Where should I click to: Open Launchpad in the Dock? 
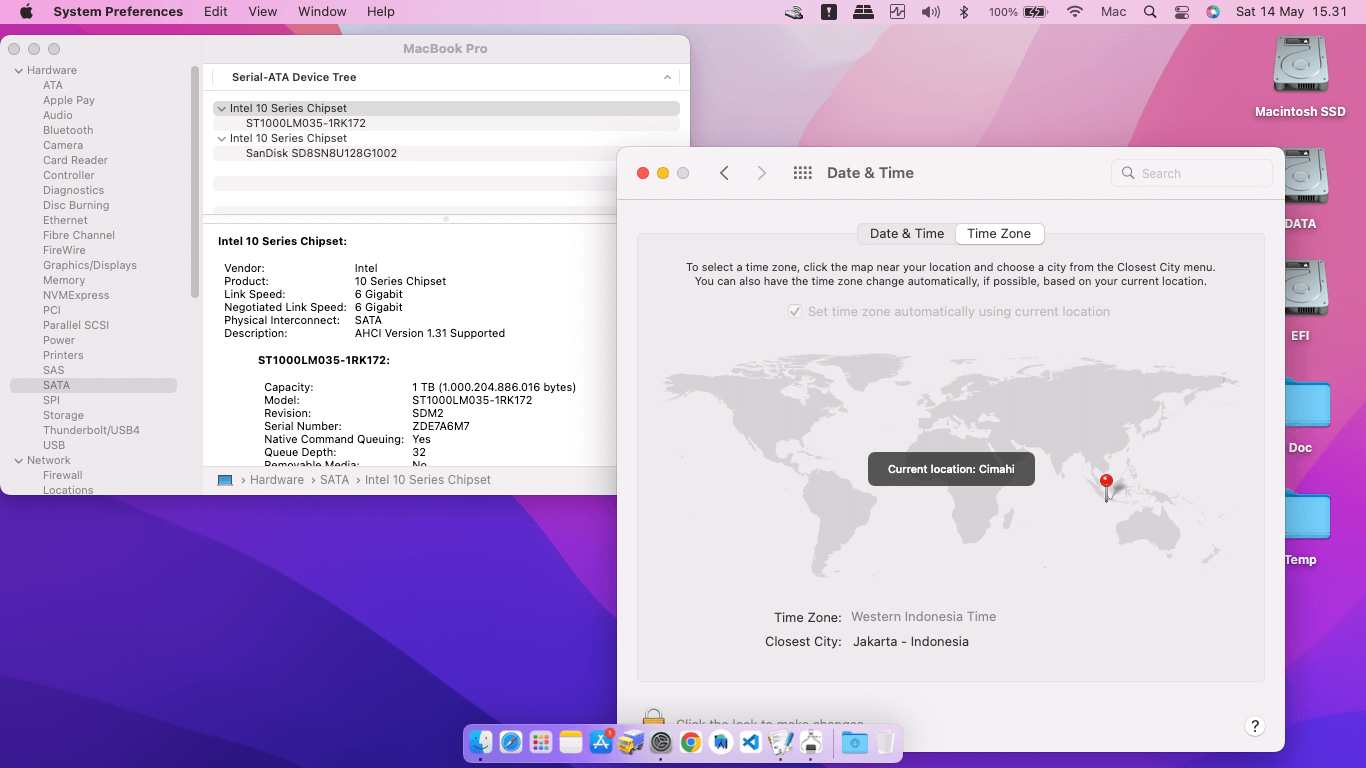[x=541, y=742]
